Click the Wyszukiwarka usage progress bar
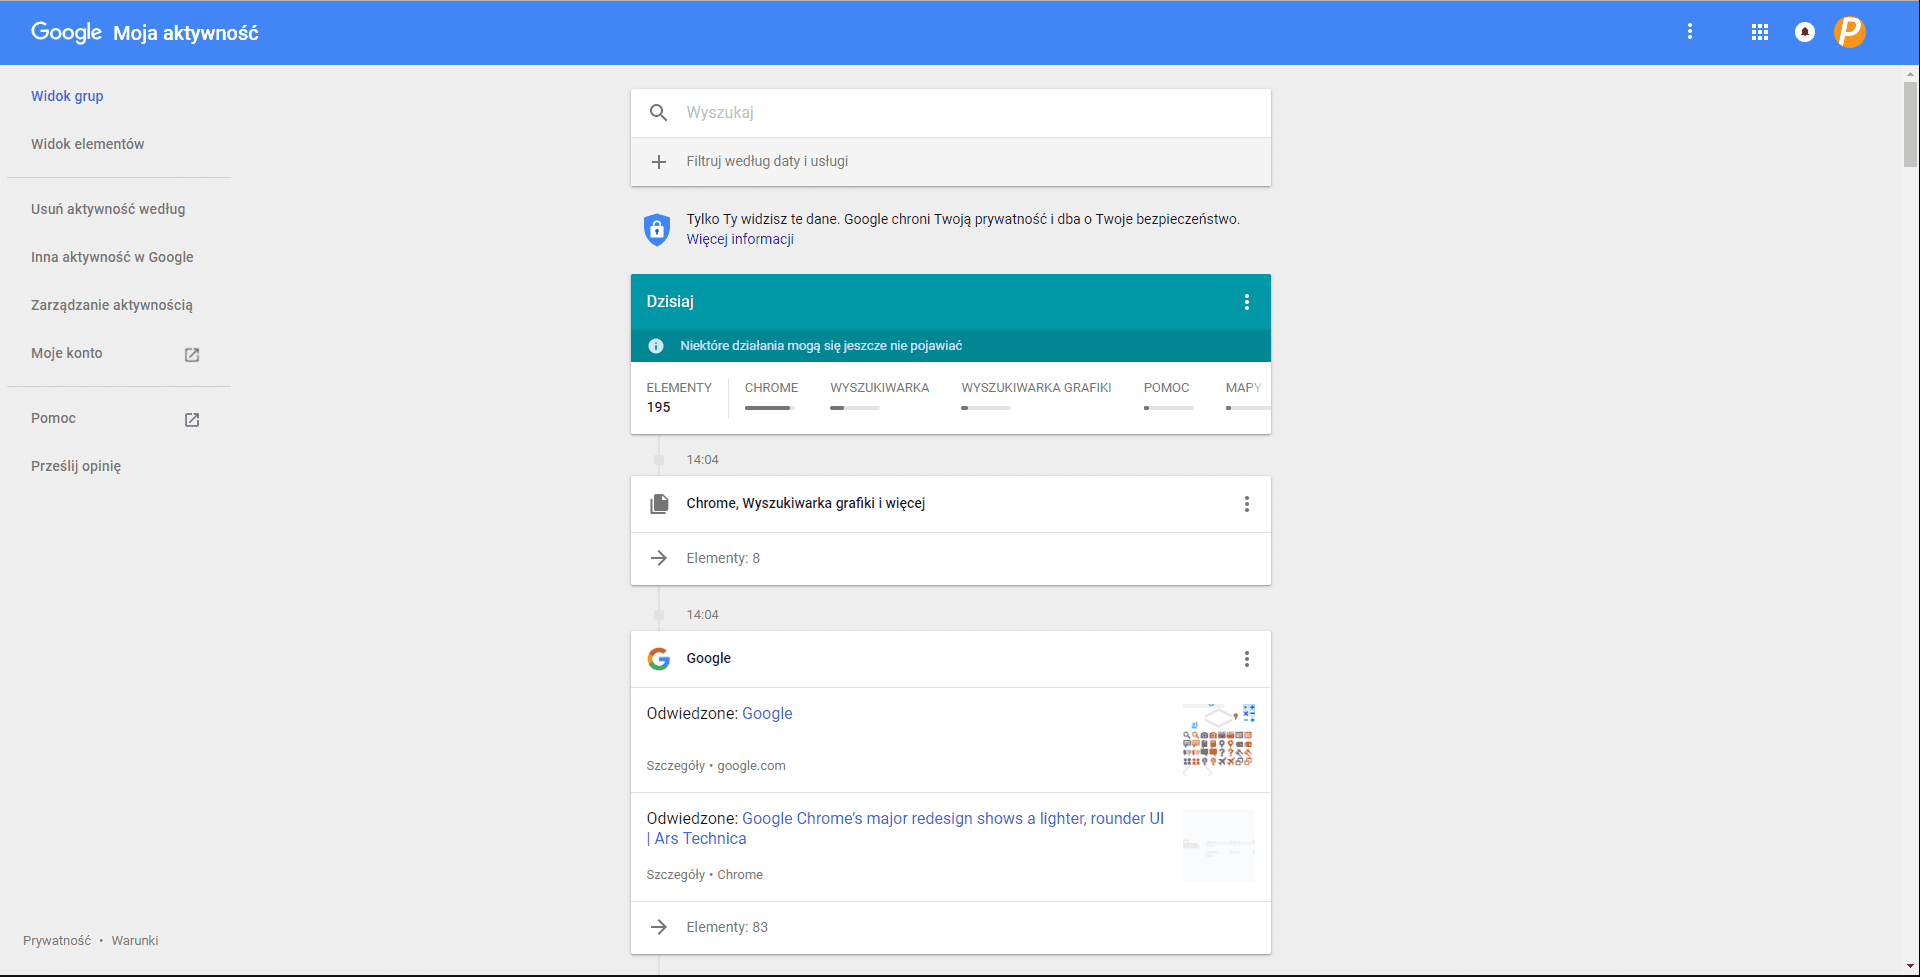1920x977 pixels. (x=855, y=408)
